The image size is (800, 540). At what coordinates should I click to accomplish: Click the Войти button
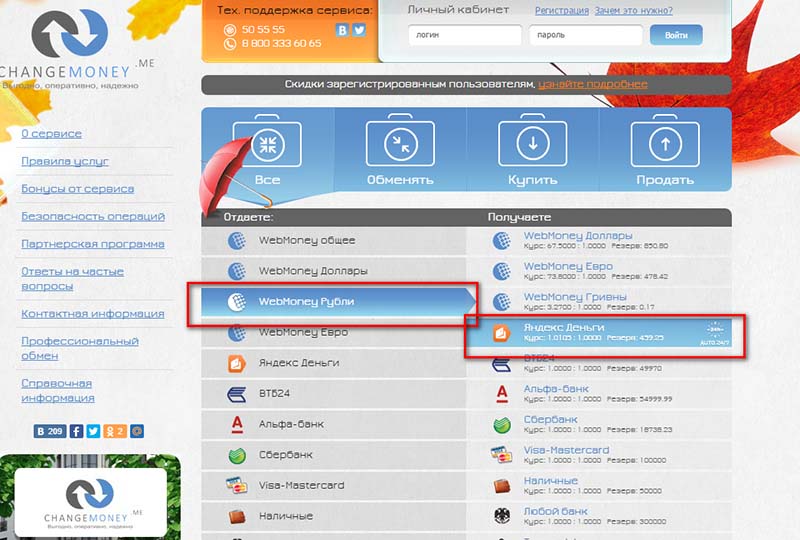pos(676,35)
